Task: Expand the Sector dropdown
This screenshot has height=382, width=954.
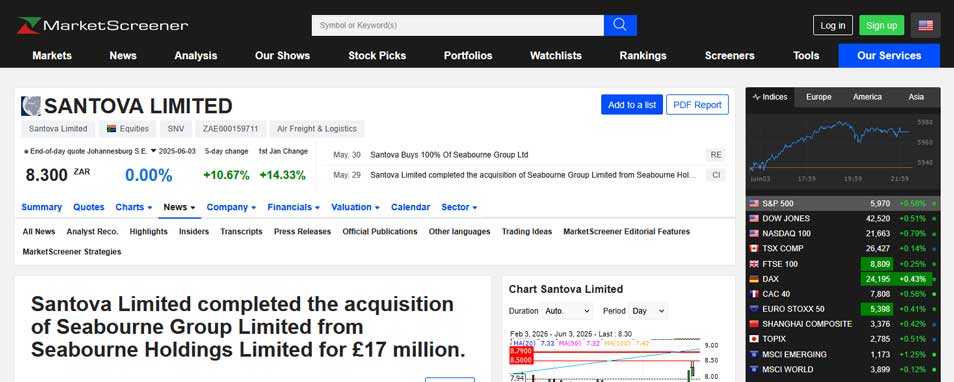Action: [x=459, y=207]
